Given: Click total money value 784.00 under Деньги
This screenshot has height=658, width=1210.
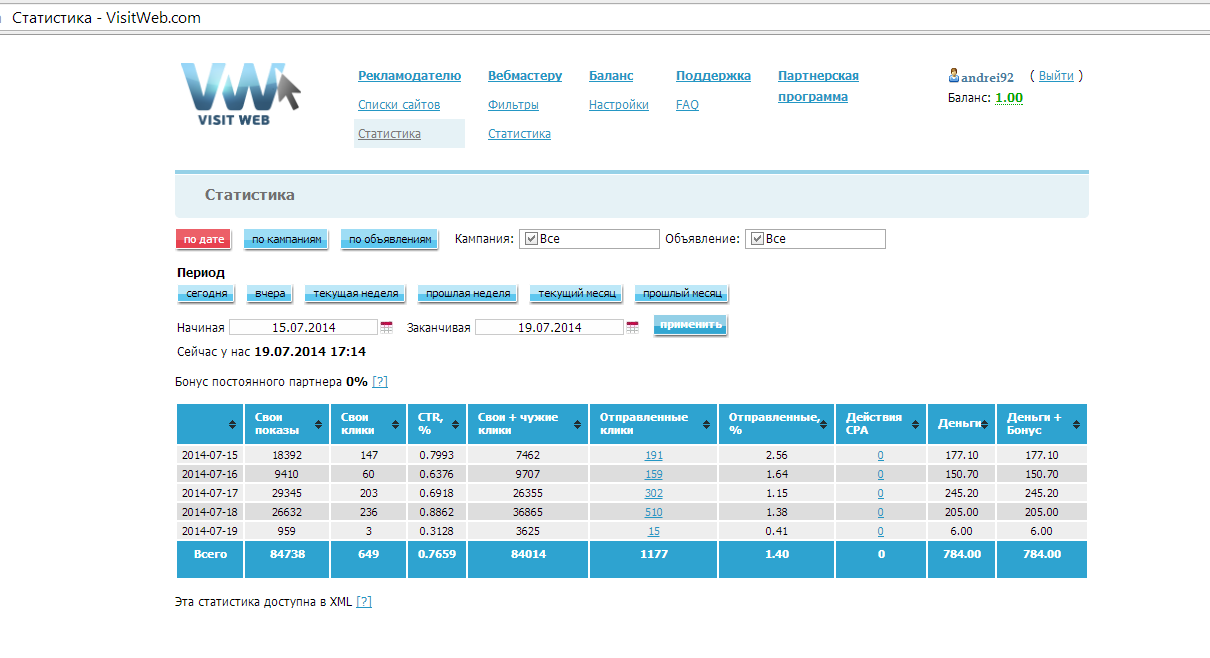Looking at the screenshot, I should point(960,554).
